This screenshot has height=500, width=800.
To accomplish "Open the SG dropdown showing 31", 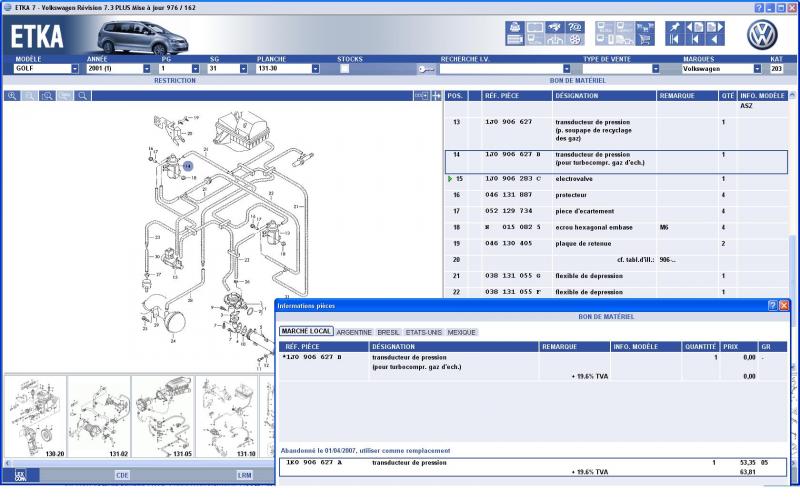I will point(243,69).
